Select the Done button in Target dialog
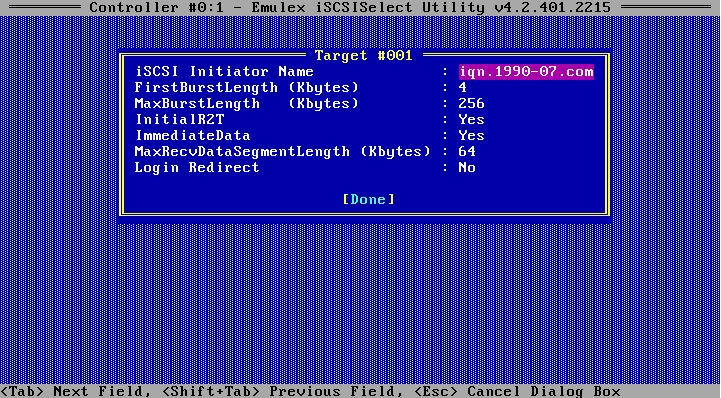This screenshot has width=721, height=398. 368,199
